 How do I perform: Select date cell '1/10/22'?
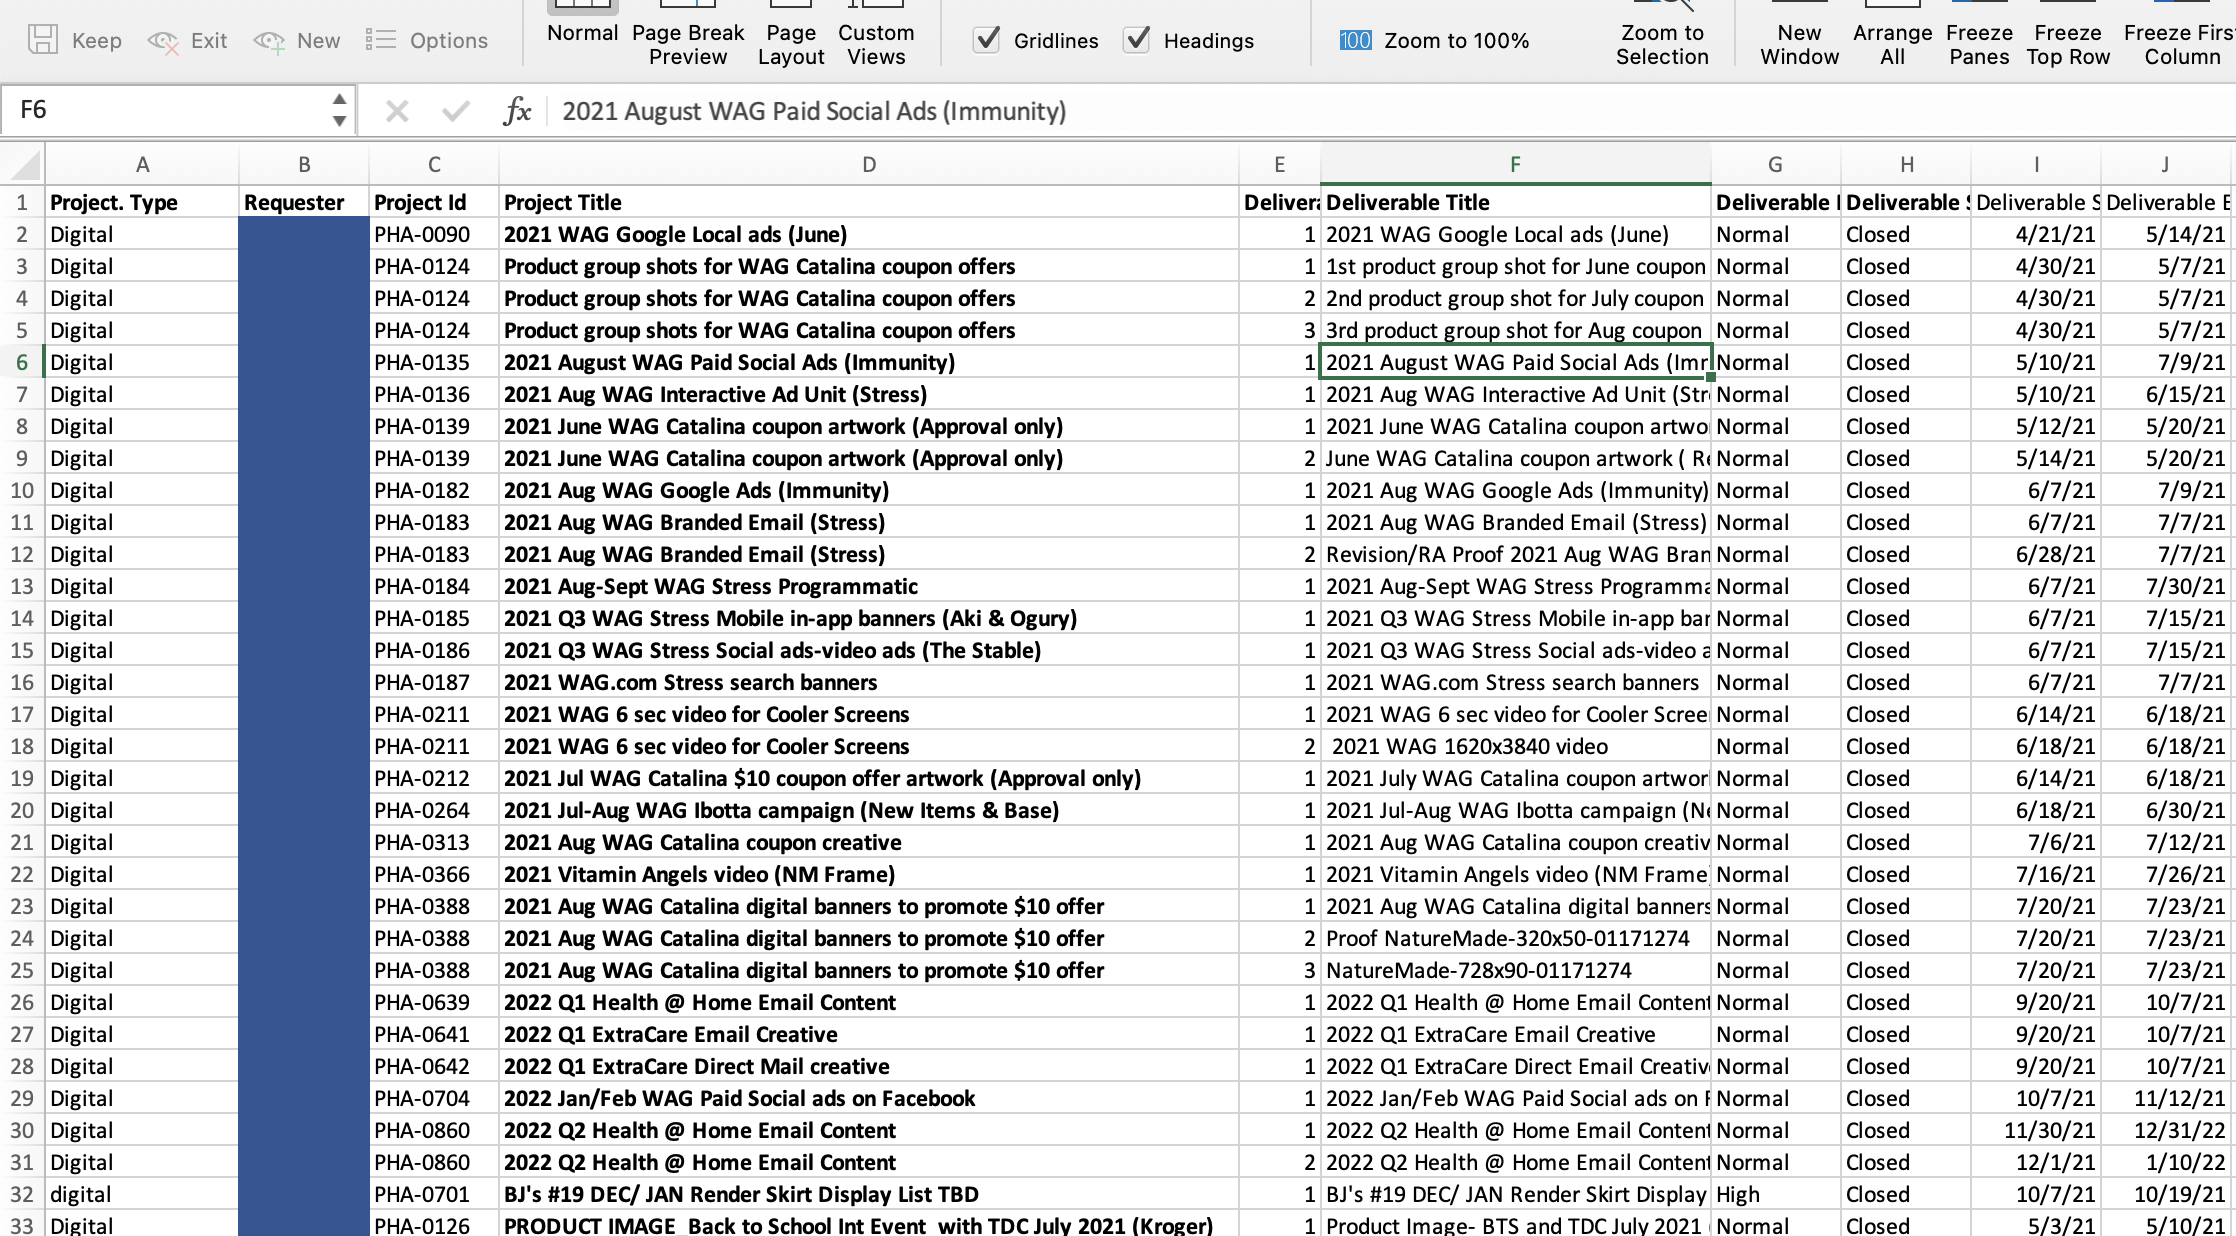point(2166,1162)
